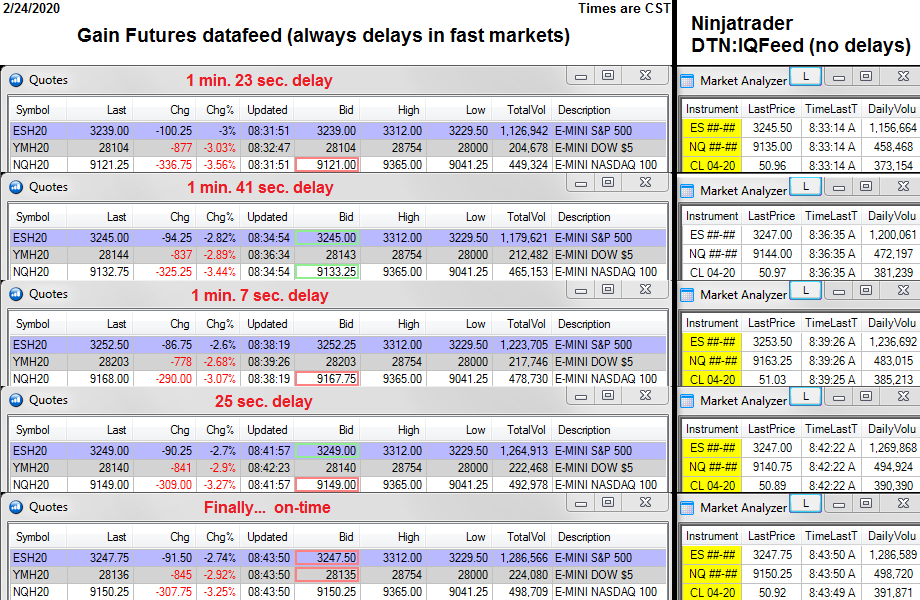Click the L link button in the 8:43:50 Market Analyzer
Screen dimensions: 920x600
coord(805,503)
